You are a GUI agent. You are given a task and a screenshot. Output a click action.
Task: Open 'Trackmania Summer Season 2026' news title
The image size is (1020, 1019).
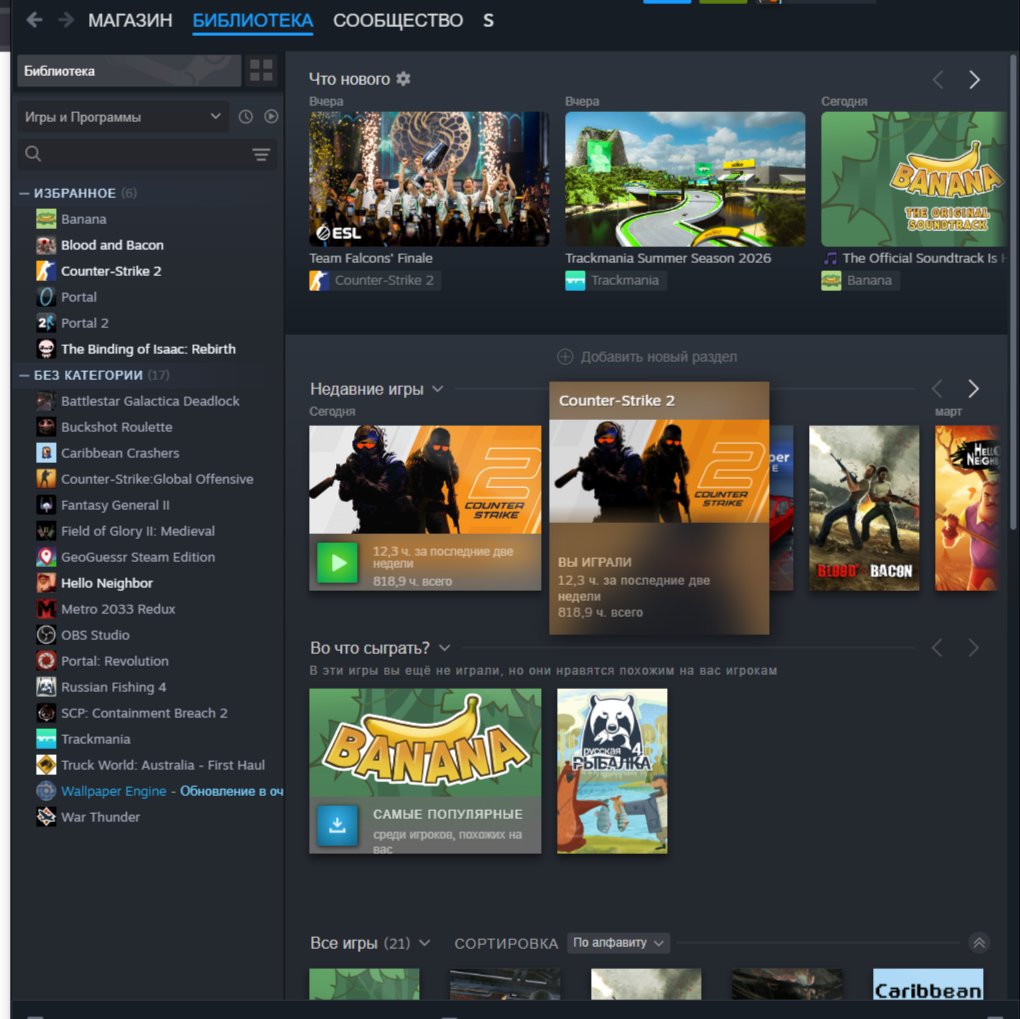point(668,258)
